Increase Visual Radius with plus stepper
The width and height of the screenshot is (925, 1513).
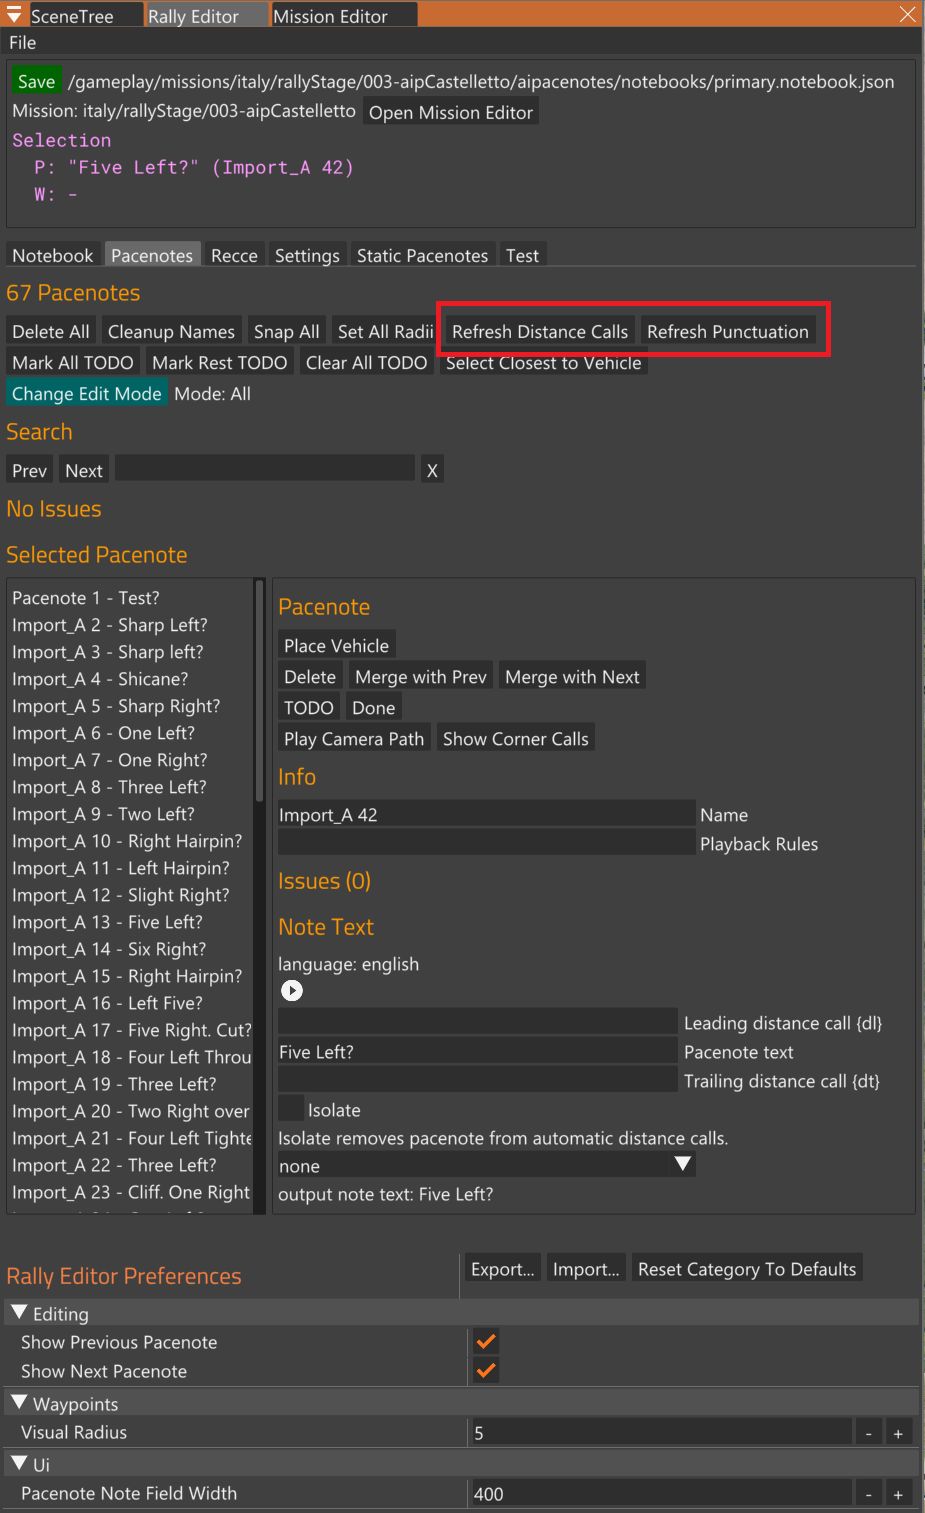(x=898, y=1433)
